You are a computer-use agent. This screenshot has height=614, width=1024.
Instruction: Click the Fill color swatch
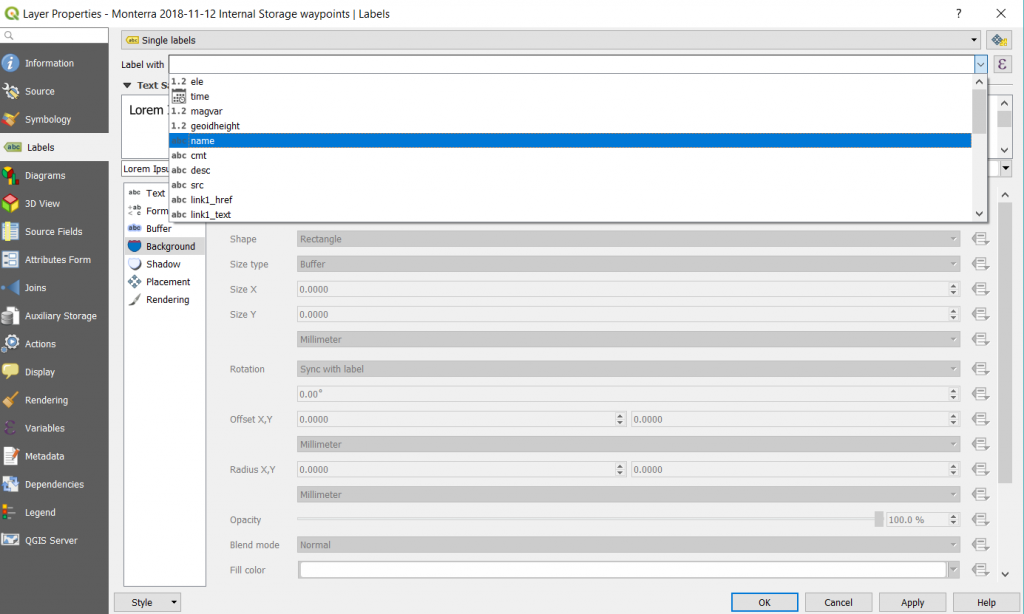tap(622, 570)
